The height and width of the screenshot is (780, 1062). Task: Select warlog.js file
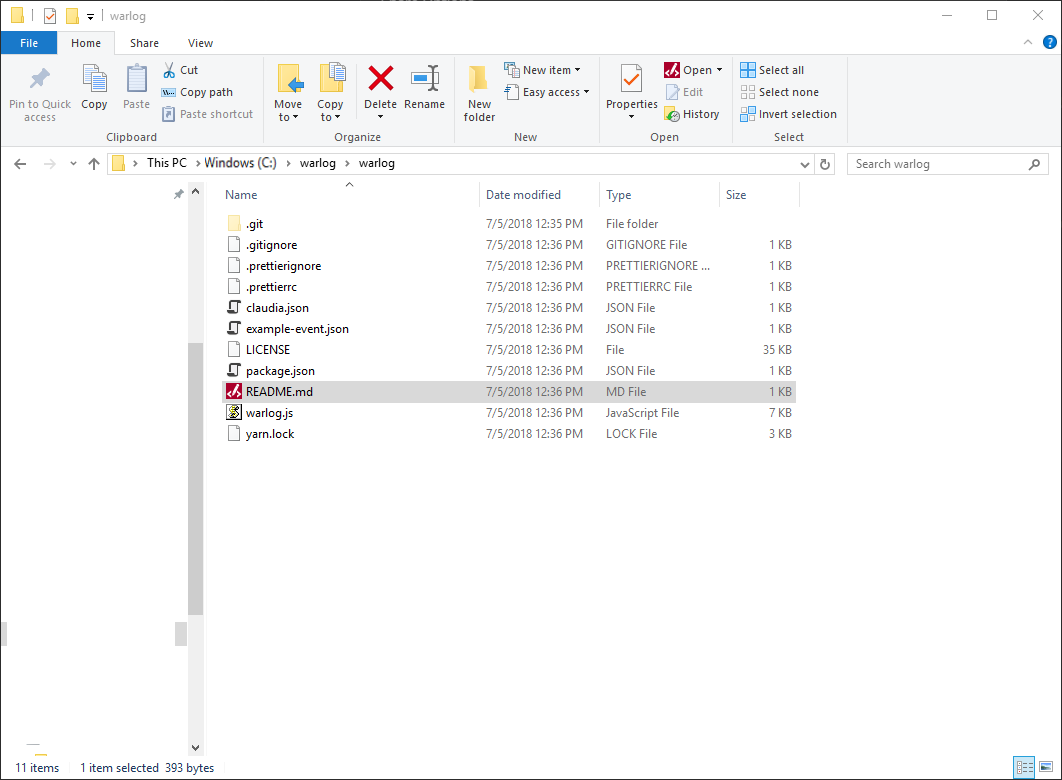[509, 412]
